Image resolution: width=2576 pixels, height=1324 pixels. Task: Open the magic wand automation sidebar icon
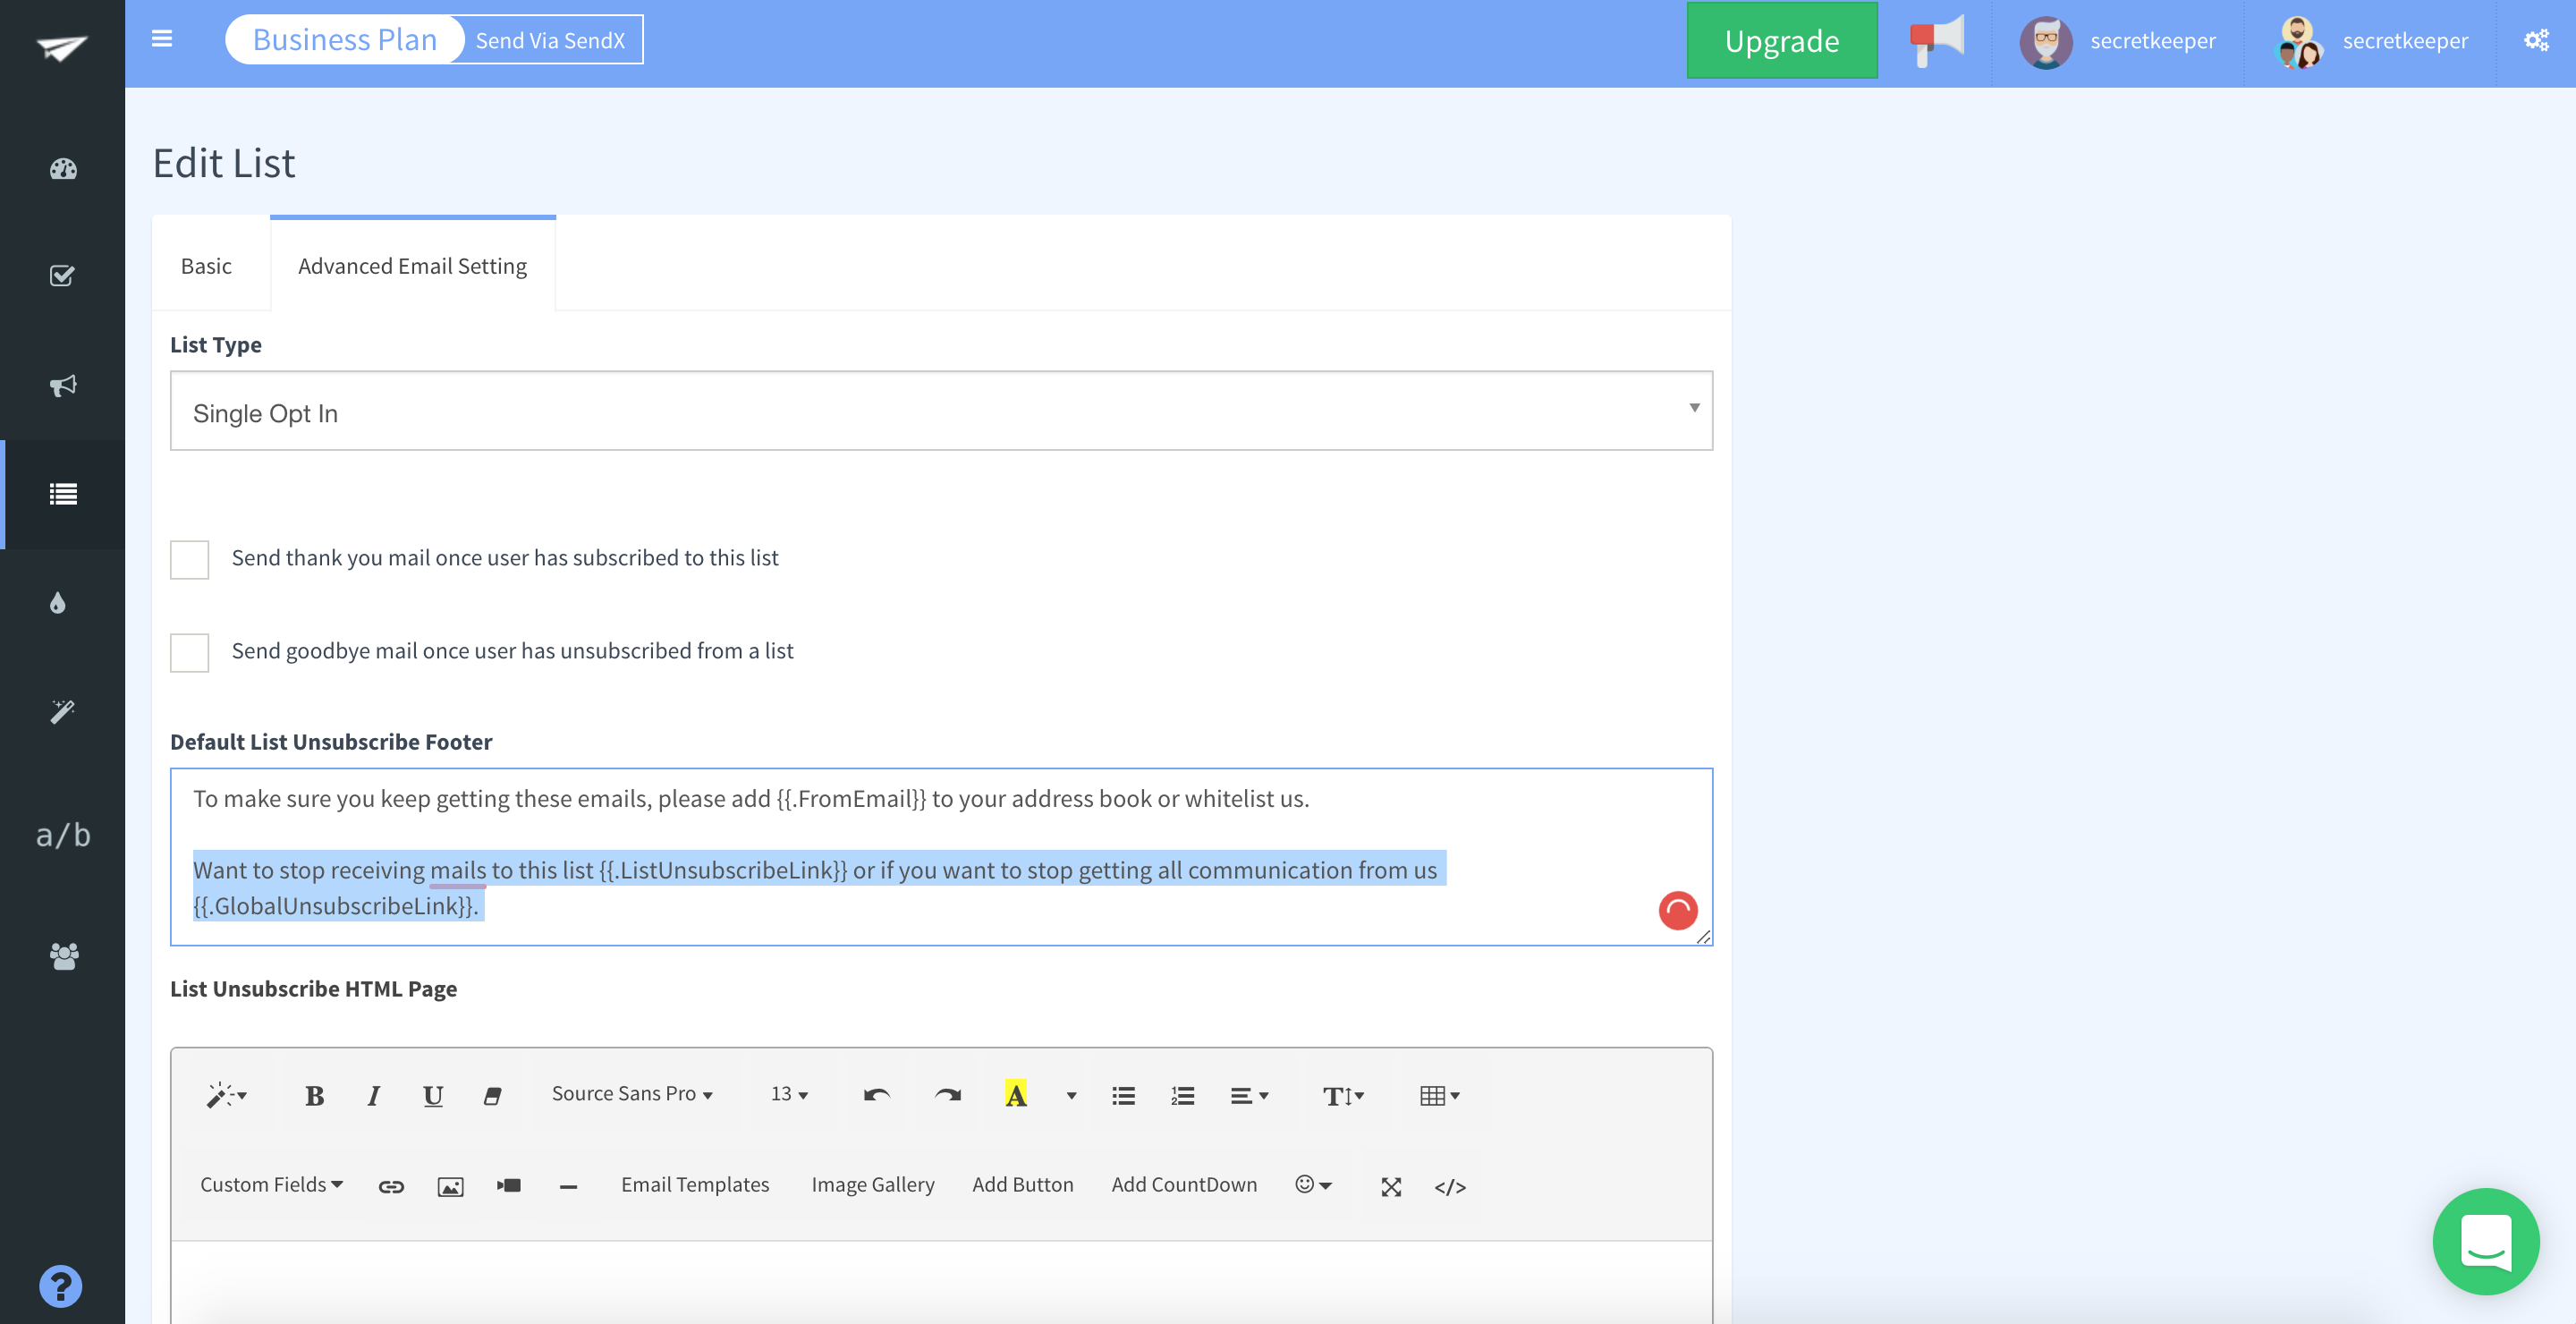[x=62, y=711]
